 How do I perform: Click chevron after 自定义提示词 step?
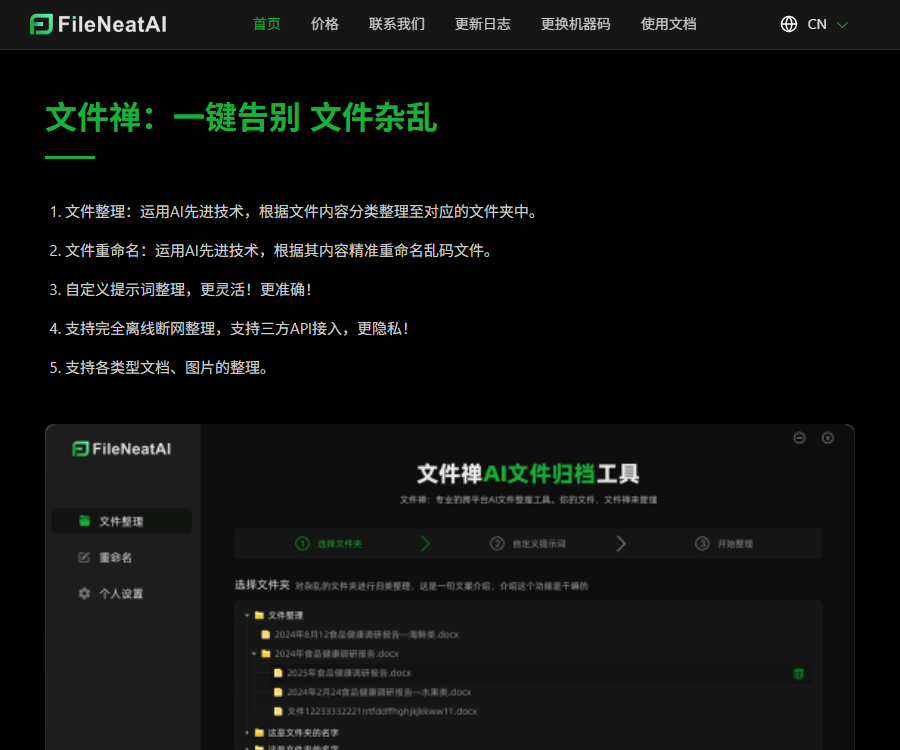point(621,543)
